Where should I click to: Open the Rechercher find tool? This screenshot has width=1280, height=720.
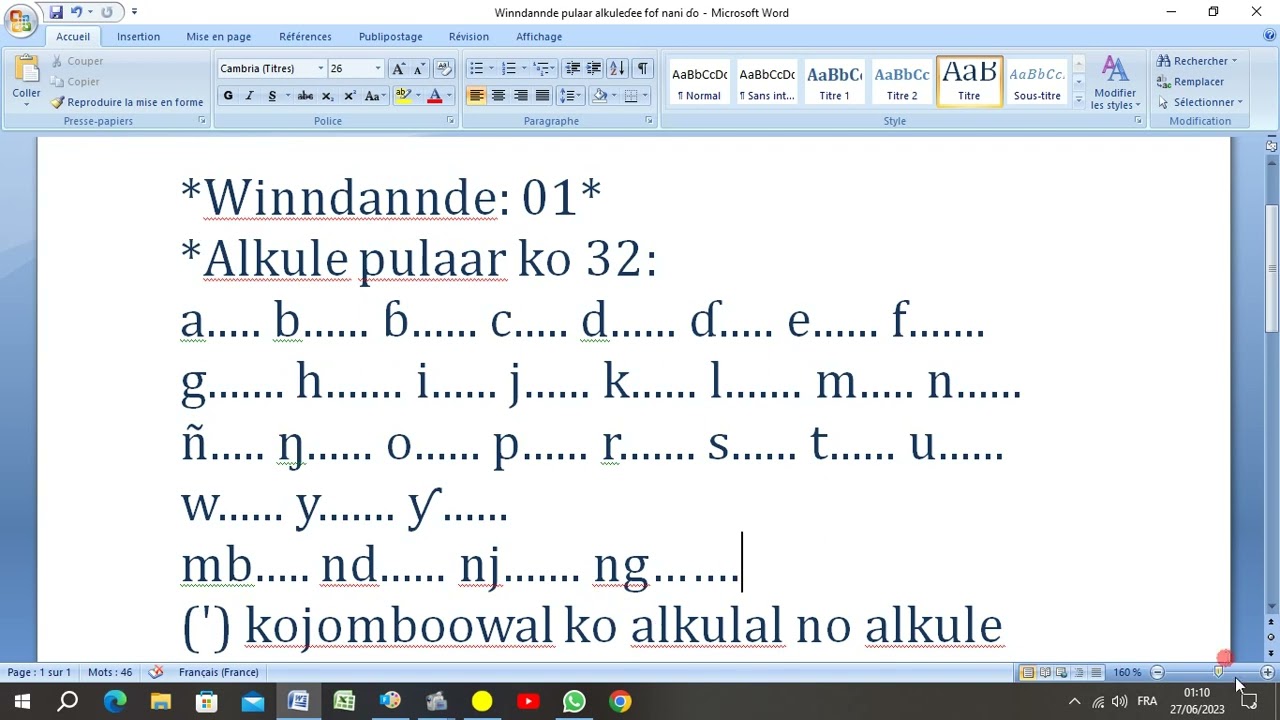pyautogui.click(x=1196, y=61)
